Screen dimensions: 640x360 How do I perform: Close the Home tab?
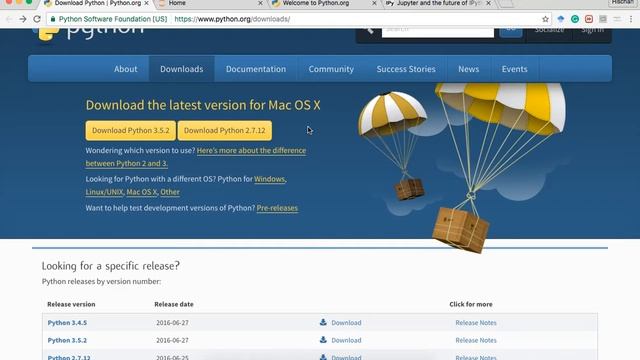260,3
